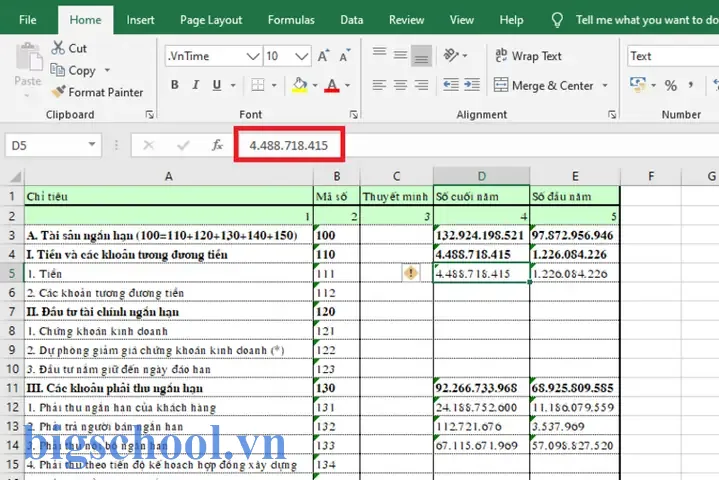Expand the Underline style arrow
719x480 pixels.
click(x=233, y=85)
